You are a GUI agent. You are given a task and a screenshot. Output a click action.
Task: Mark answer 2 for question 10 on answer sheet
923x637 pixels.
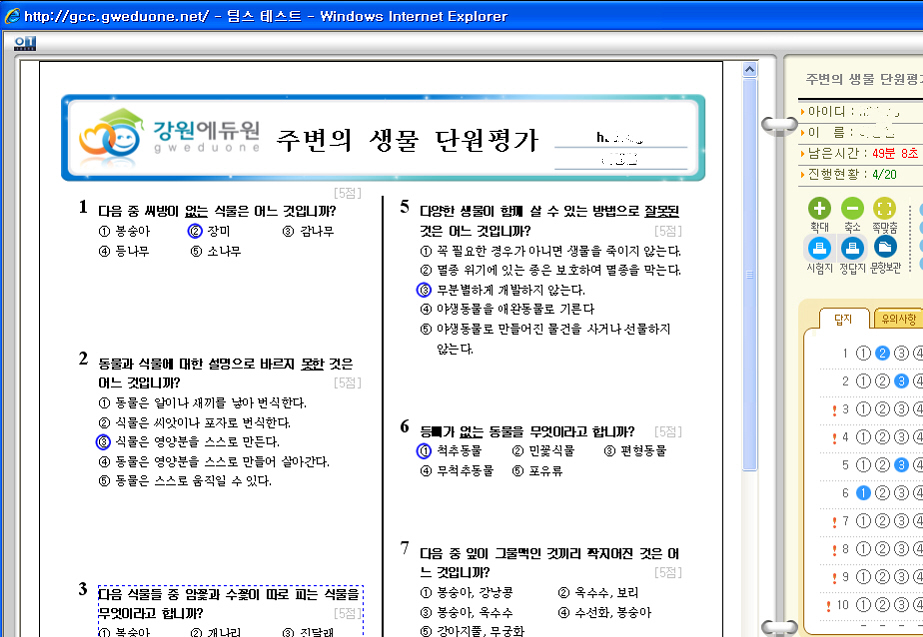pos(882,605)
